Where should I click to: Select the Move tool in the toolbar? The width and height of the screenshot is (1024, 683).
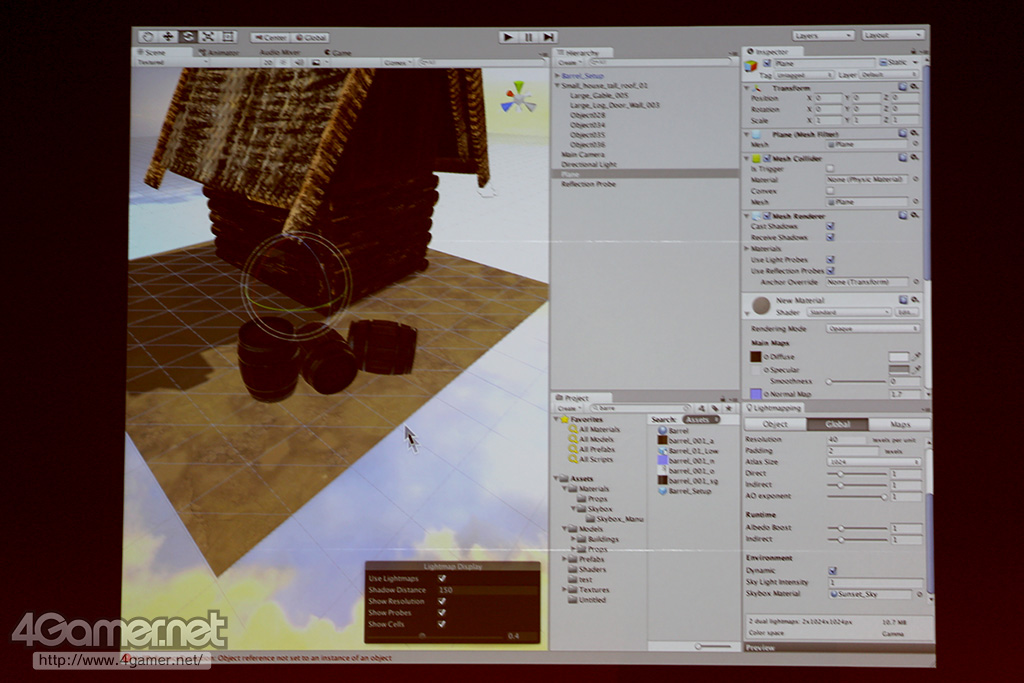point(168,37)
